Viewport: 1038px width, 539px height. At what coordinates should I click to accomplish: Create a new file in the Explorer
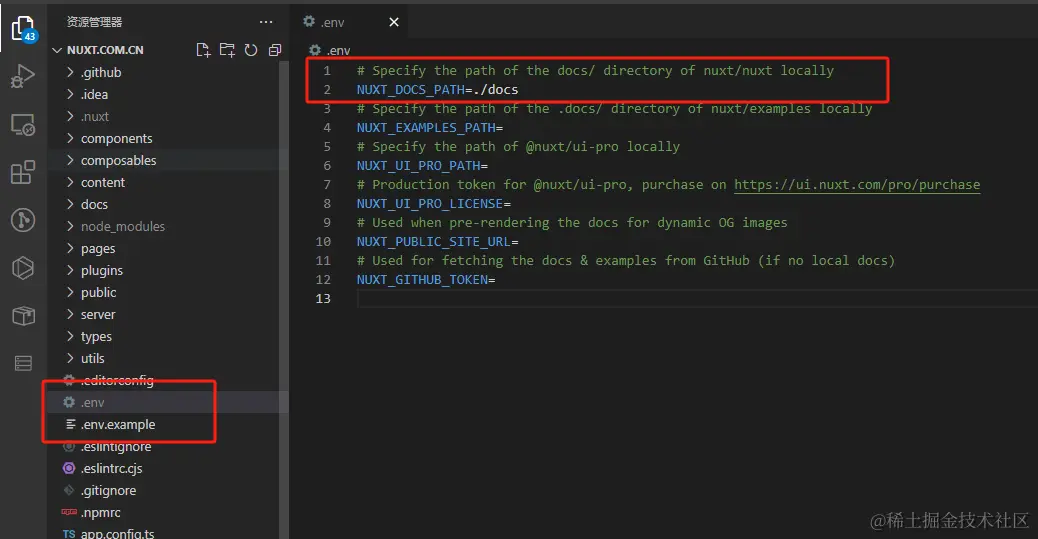tap(203, 50)
